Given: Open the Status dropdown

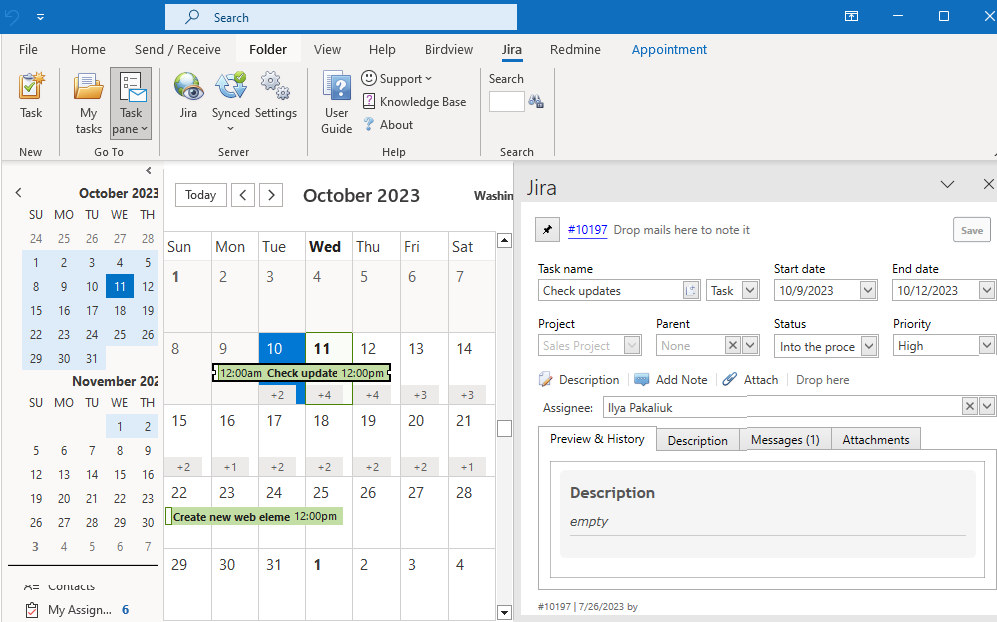Looking at the screenshot, I should coord(869,346).
